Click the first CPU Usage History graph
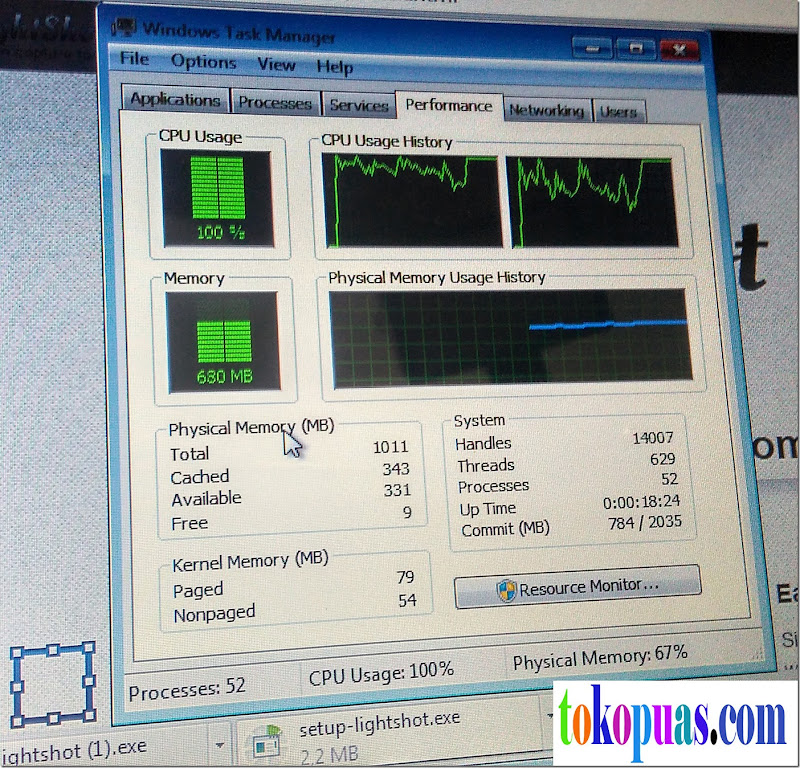This screenshot has height=768, width=800. (x=412, y=202)
